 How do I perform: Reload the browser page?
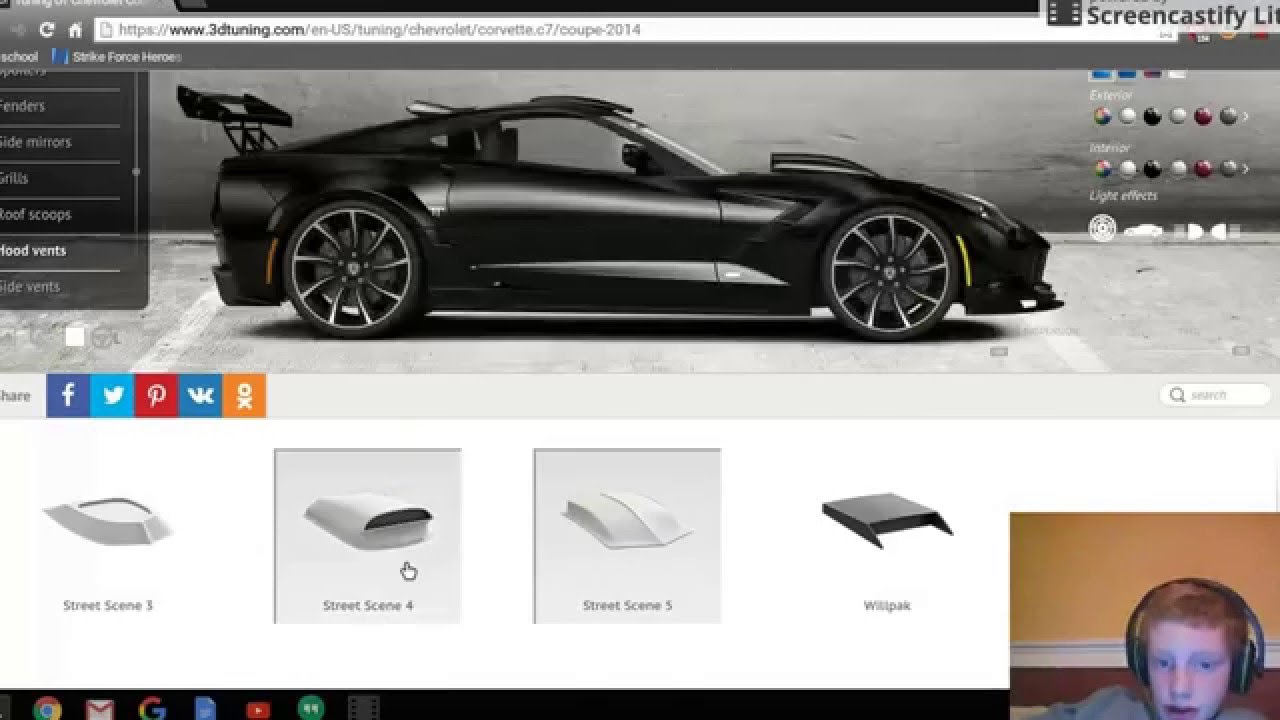coord(46,30)
